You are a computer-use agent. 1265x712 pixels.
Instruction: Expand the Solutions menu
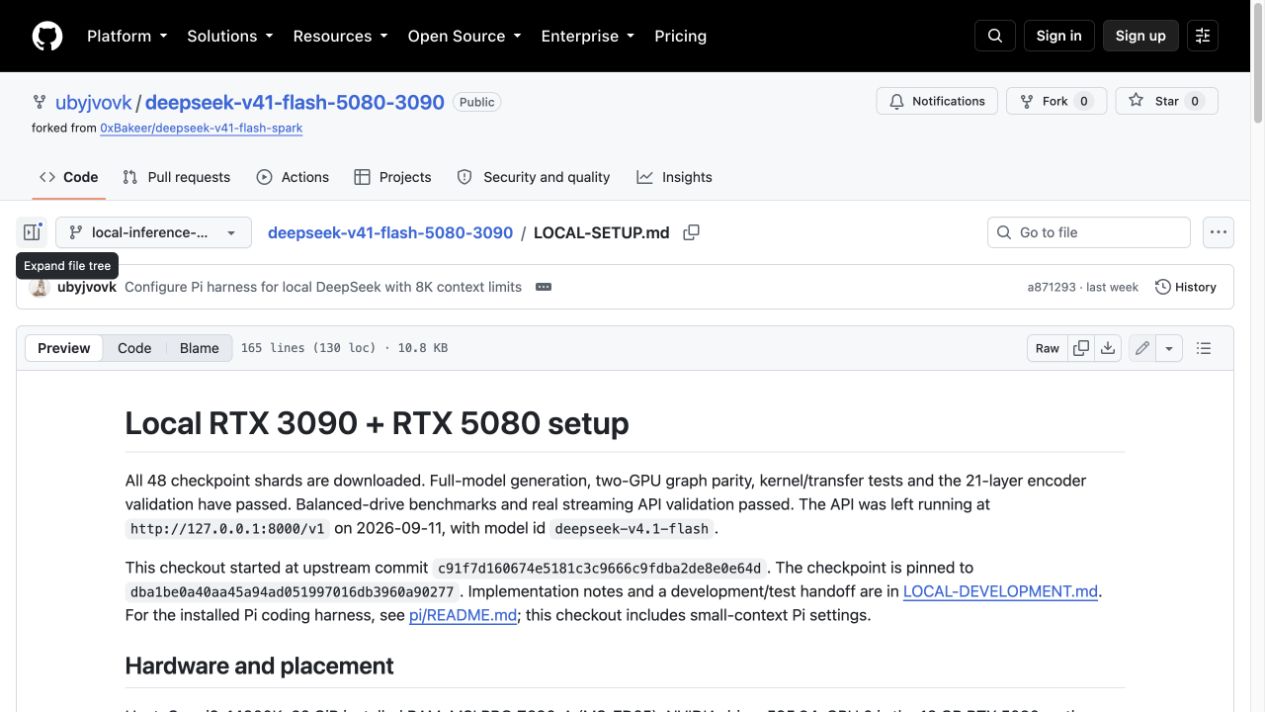click(x=230, y=36)
